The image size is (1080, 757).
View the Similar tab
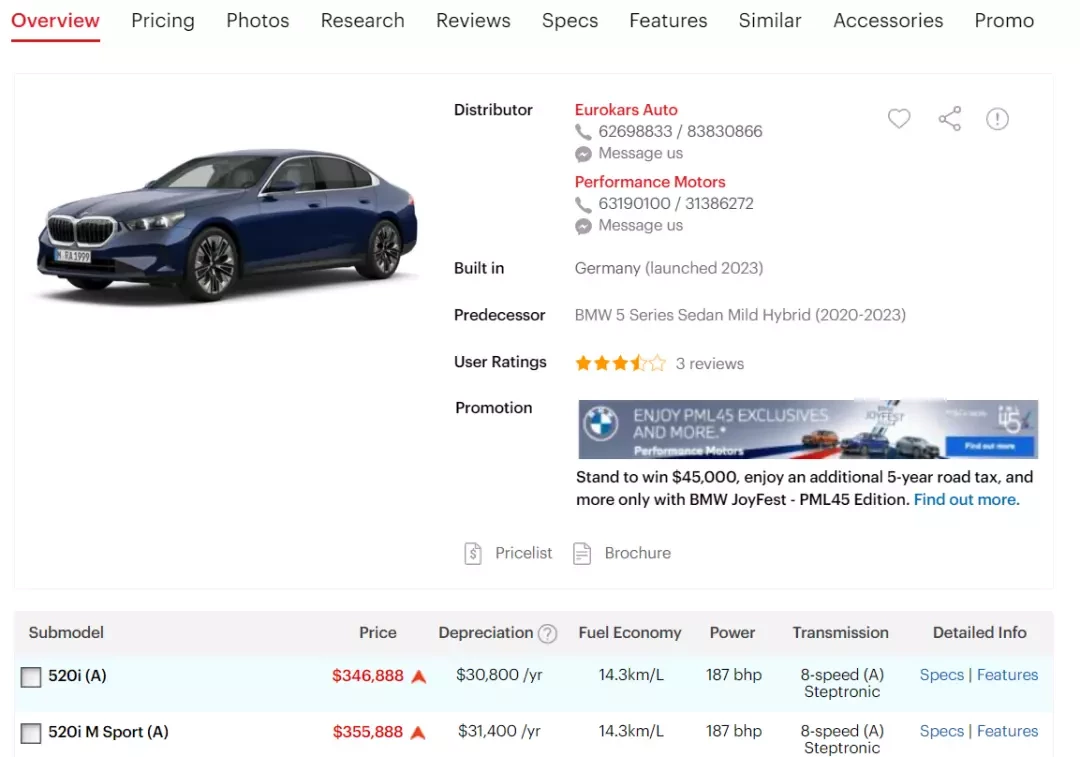tap(770, 21)
